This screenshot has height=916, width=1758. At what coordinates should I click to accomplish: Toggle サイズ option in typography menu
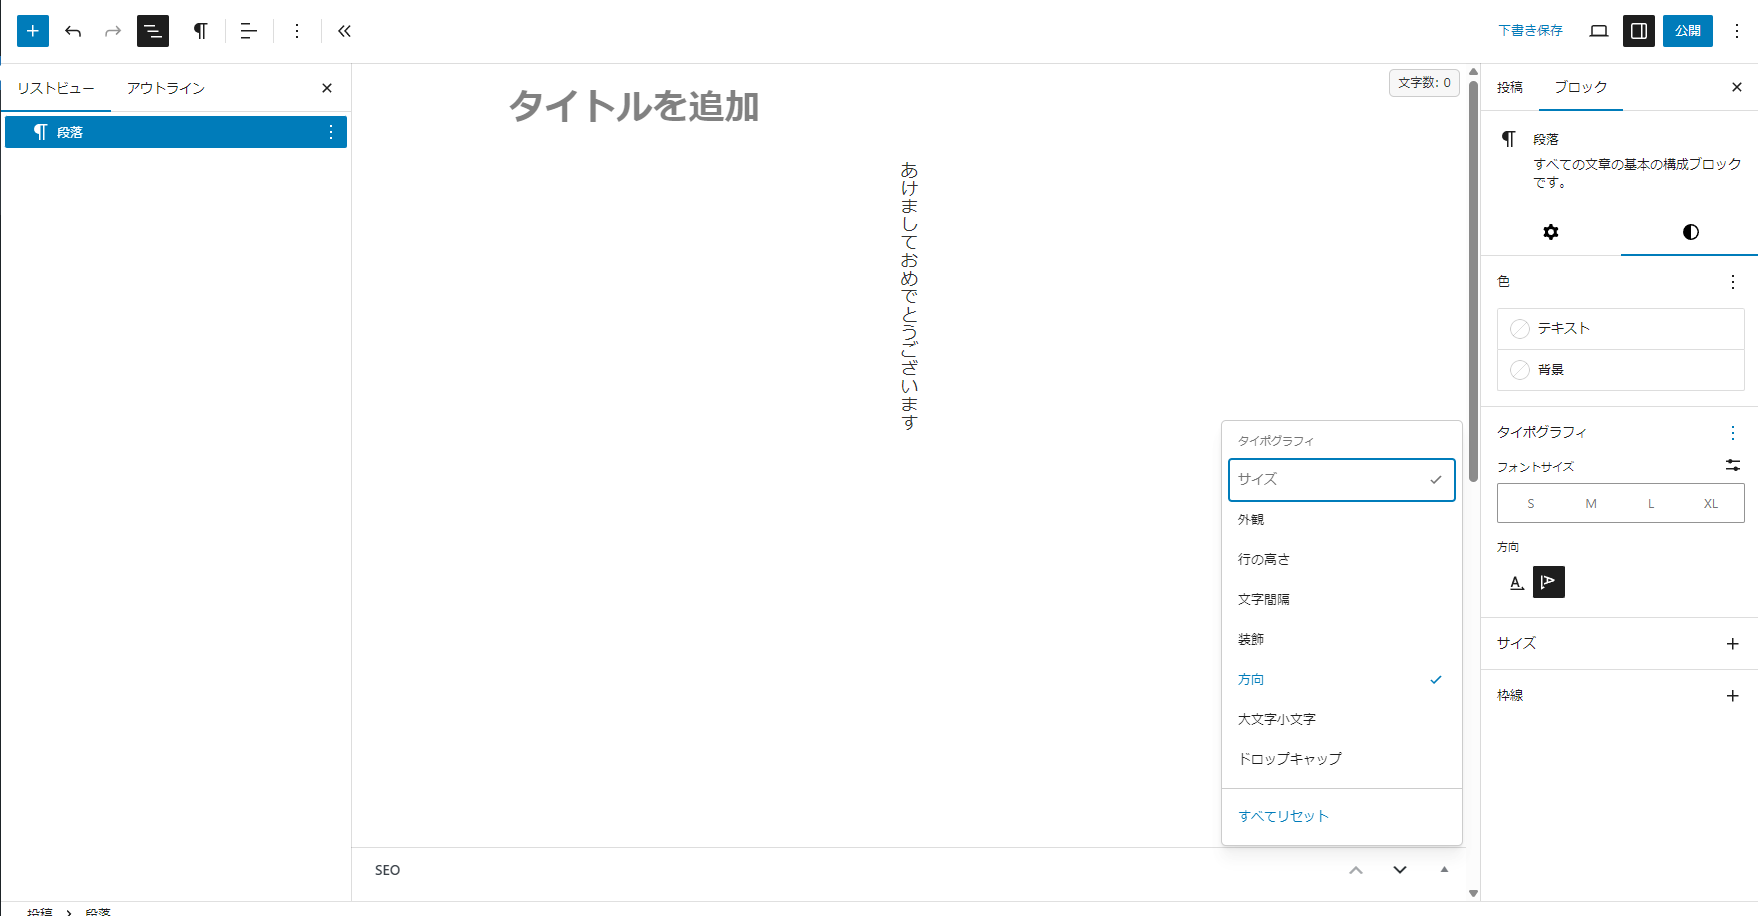tap(1341, 480)
